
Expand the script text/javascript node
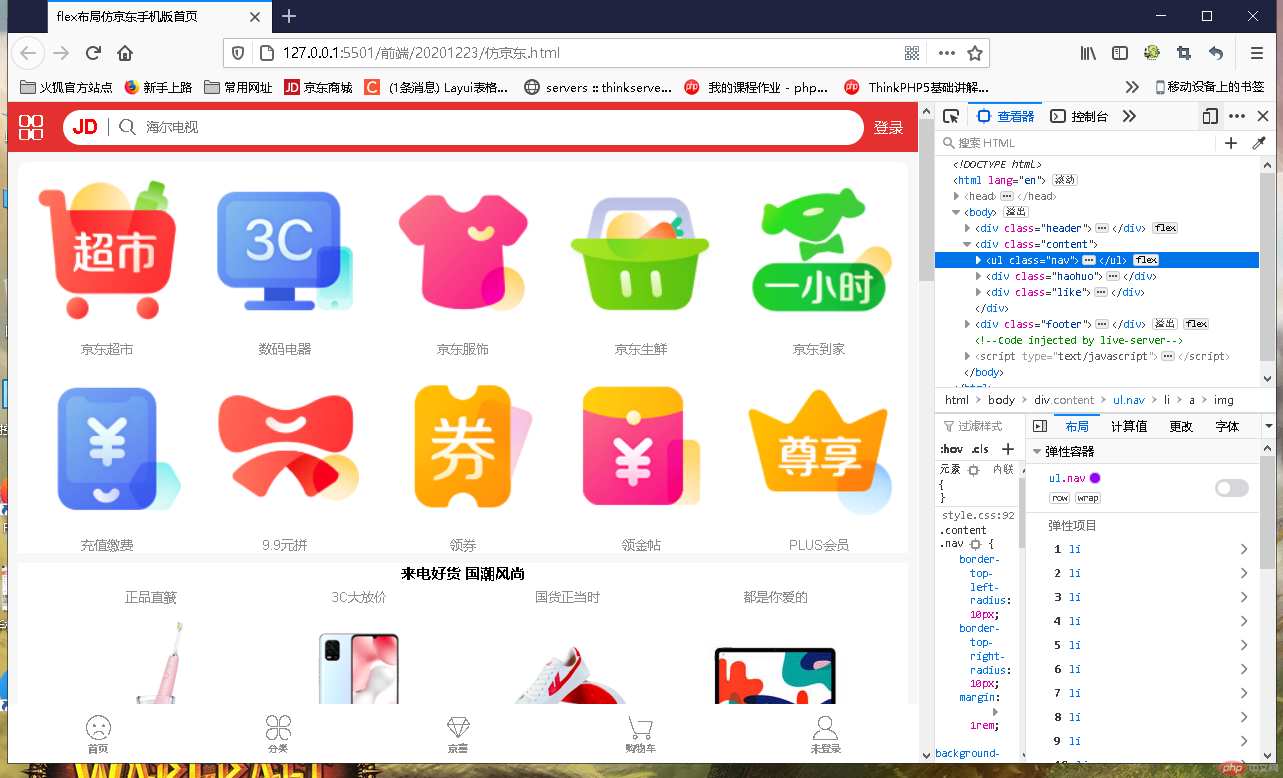[x=967, y=356]
